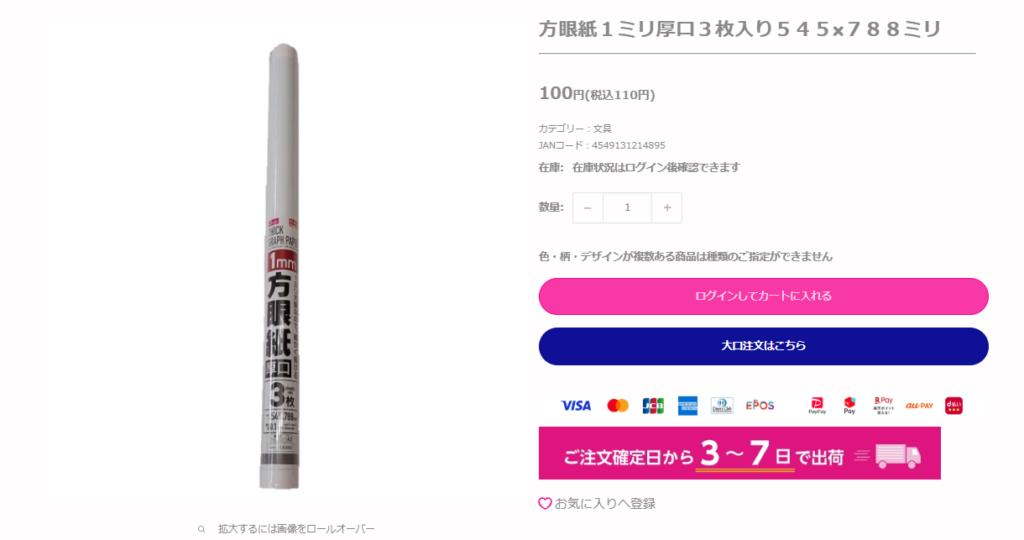This screenshot has width=1024, height=540.
Task: Click the EPOS card logo
Action: [x=760, y=405]
